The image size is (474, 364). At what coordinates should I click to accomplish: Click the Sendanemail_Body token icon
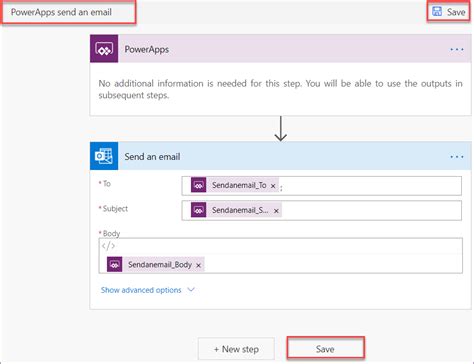click(115, 265)
